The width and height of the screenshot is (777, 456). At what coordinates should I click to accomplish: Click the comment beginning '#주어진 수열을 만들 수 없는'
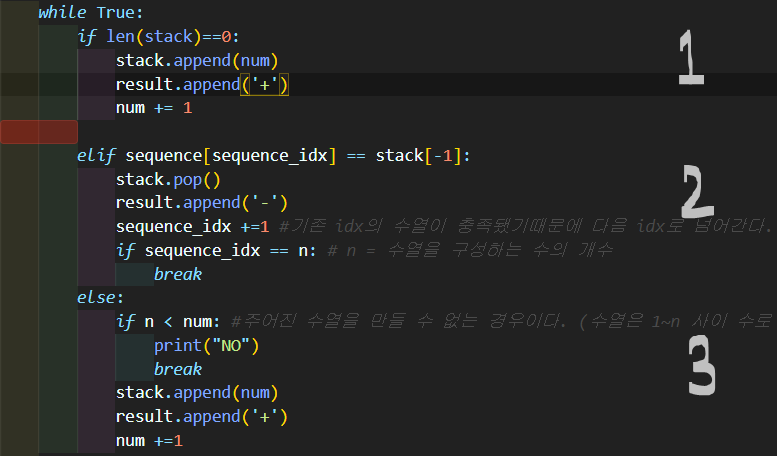pos(502,321)
